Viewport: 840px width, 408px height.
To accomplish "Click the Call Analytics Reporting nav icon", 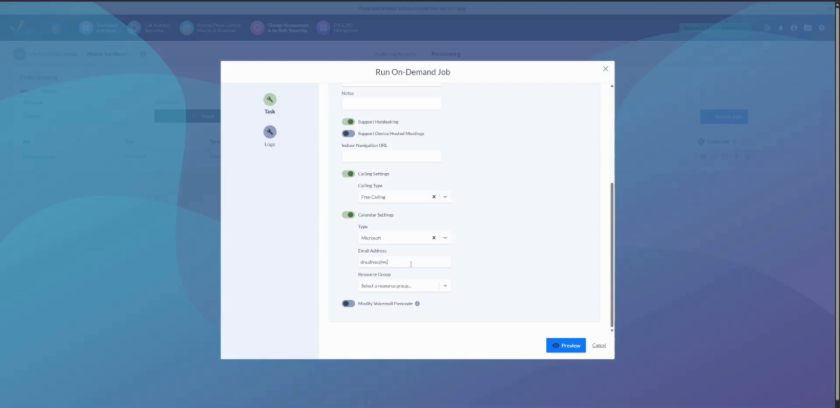I will click(x=134, y=28).
